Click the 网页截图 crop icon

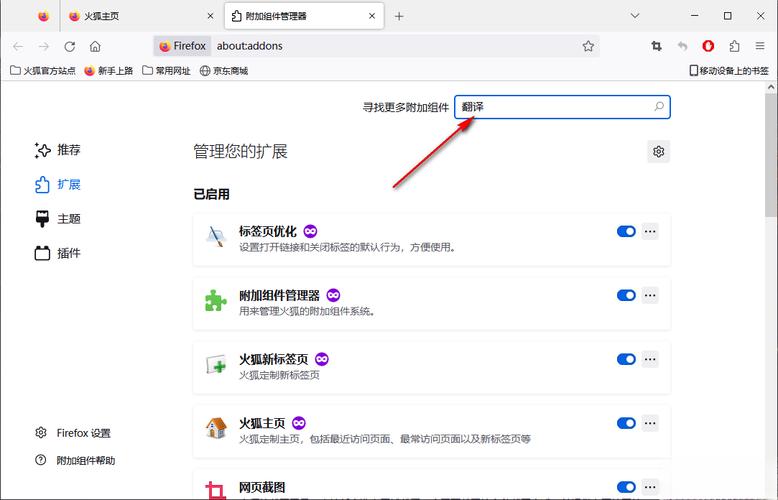[x=216, y=490]
